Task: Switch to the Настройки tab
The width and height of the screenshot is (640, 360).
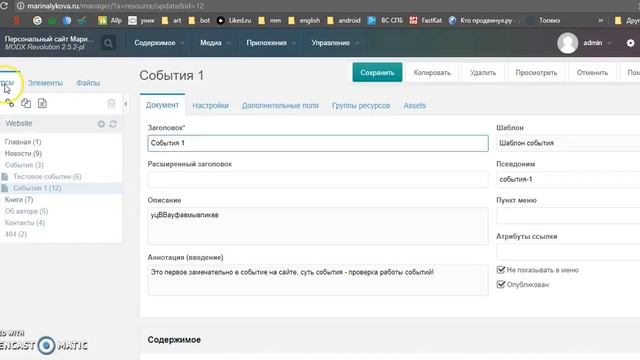Action: coord(210,105)
